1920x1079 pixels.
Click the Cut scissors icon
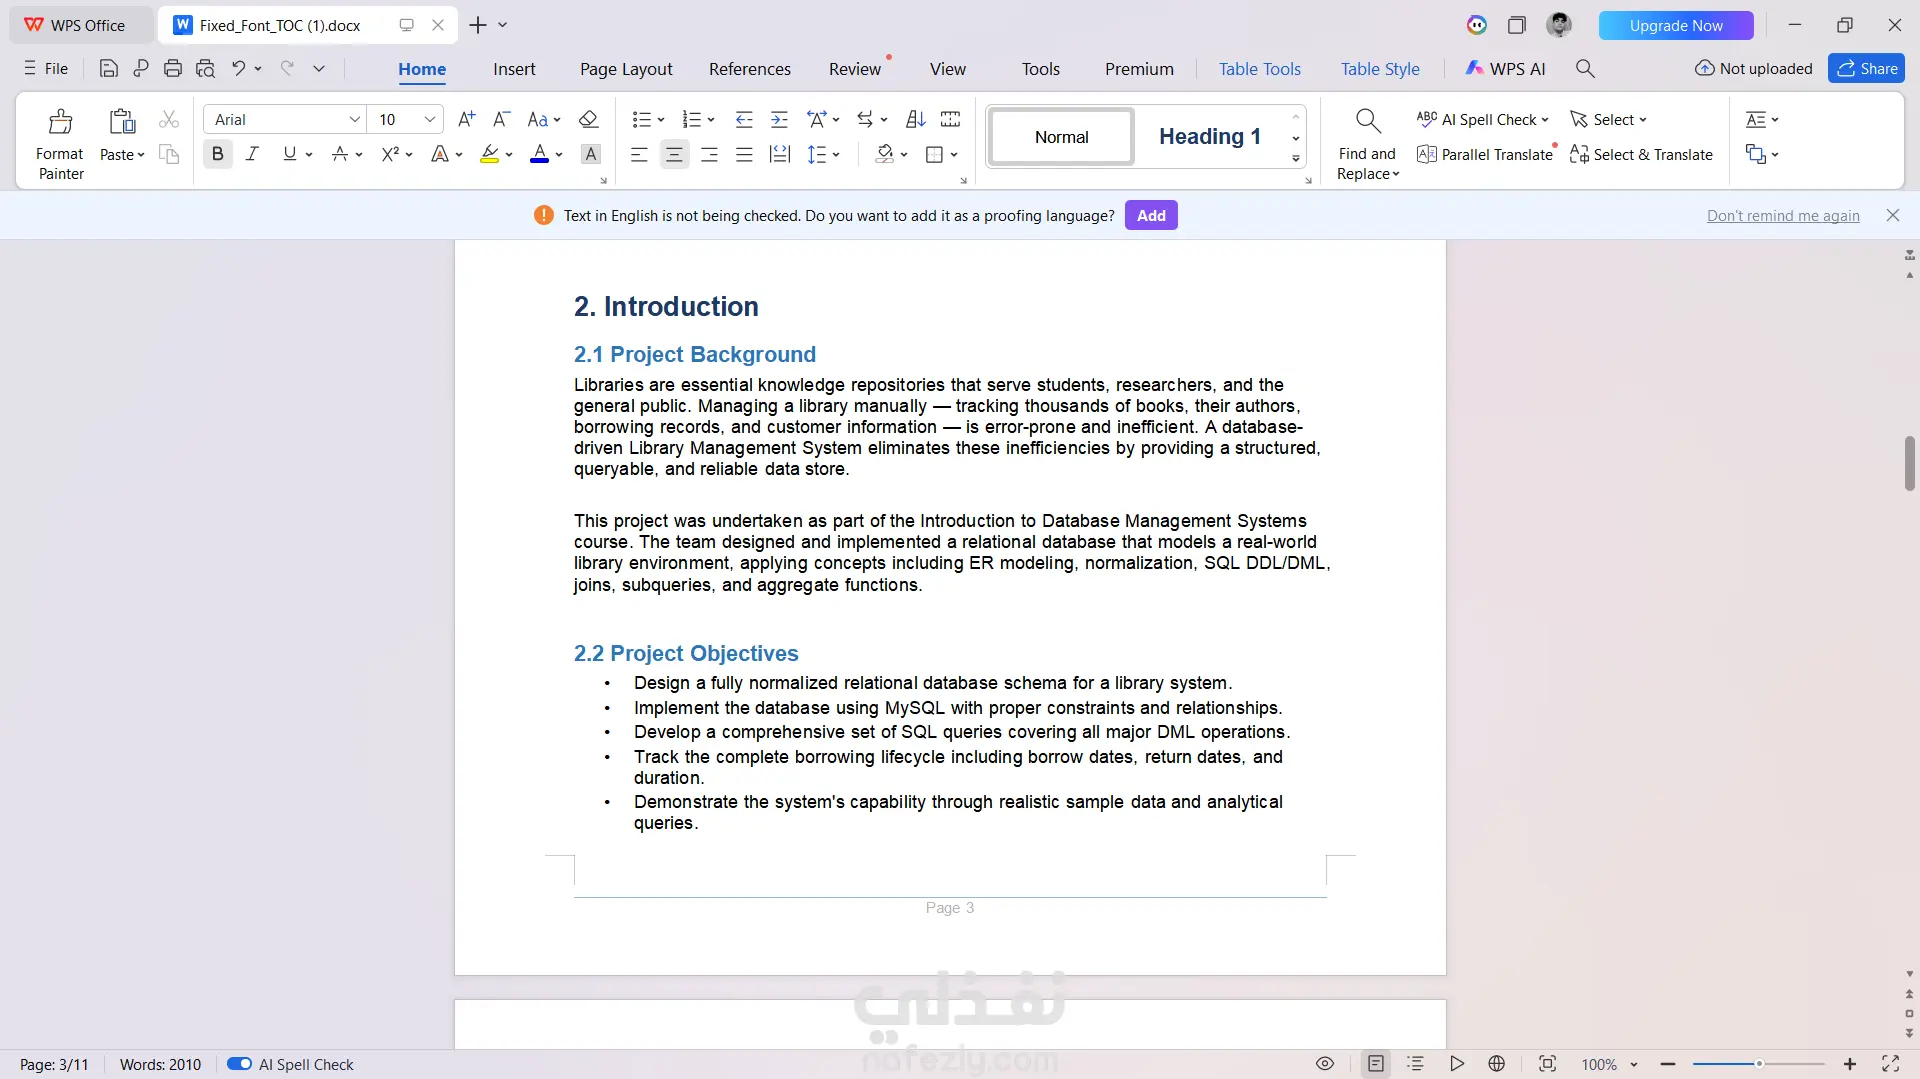coord(169,120)
